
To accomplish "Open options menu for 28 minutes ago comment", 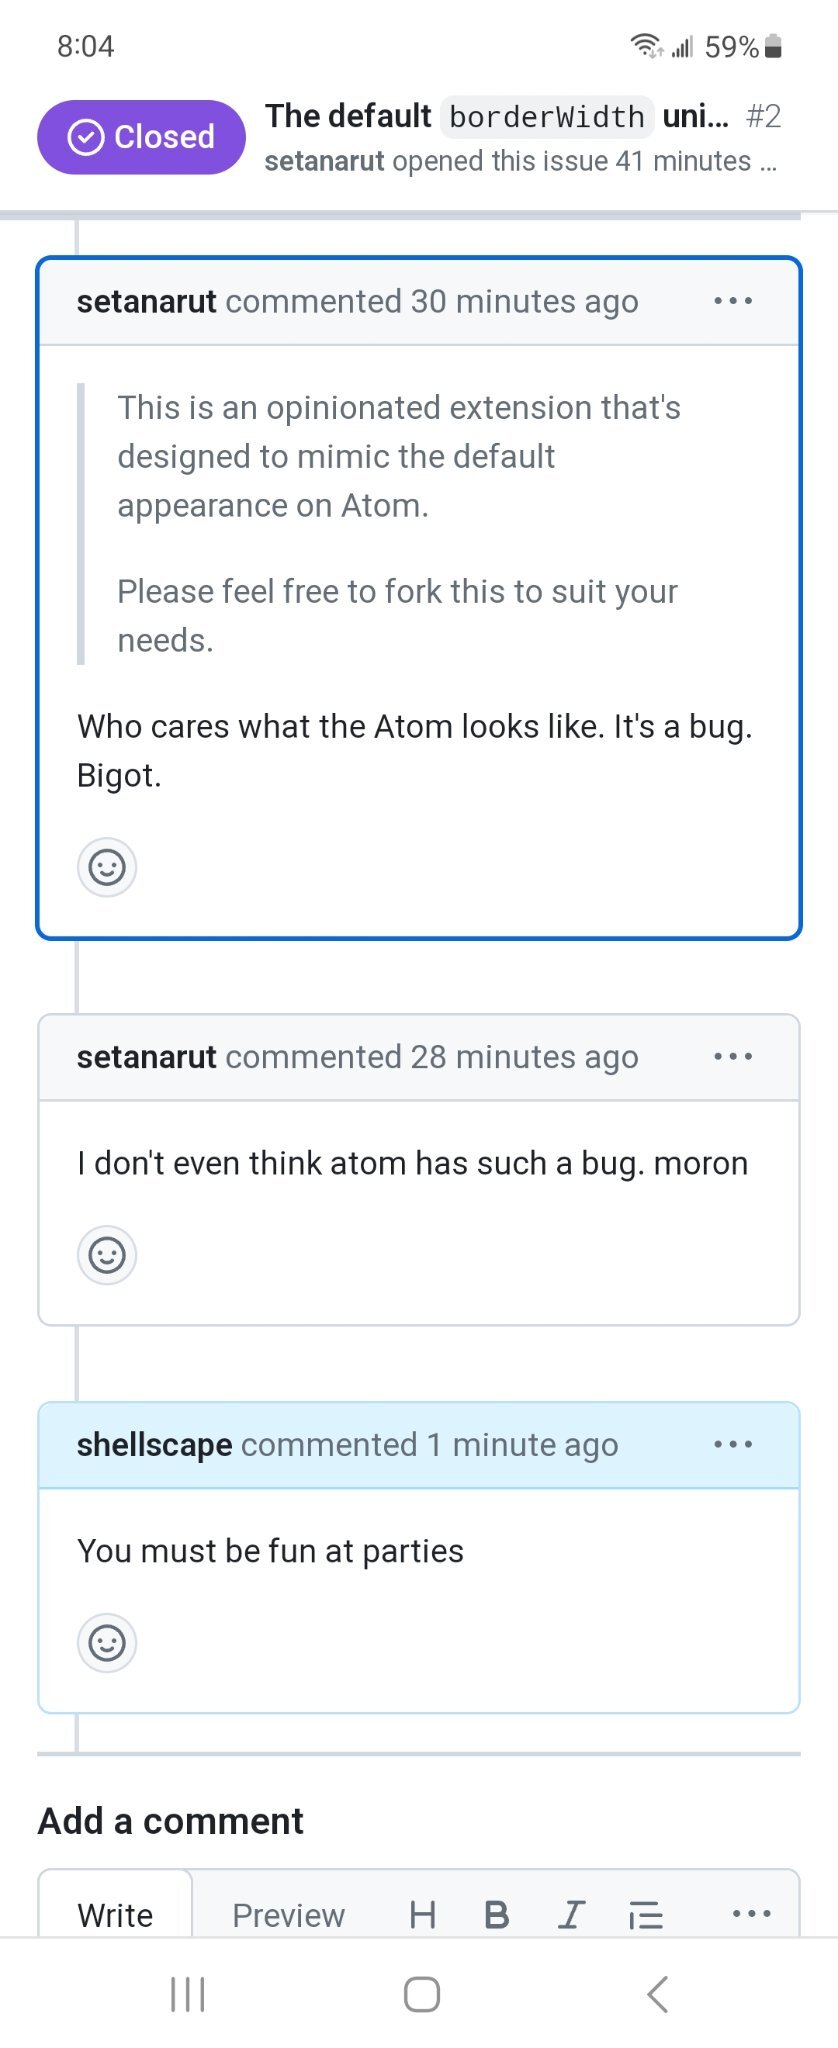I will 733,1057.
